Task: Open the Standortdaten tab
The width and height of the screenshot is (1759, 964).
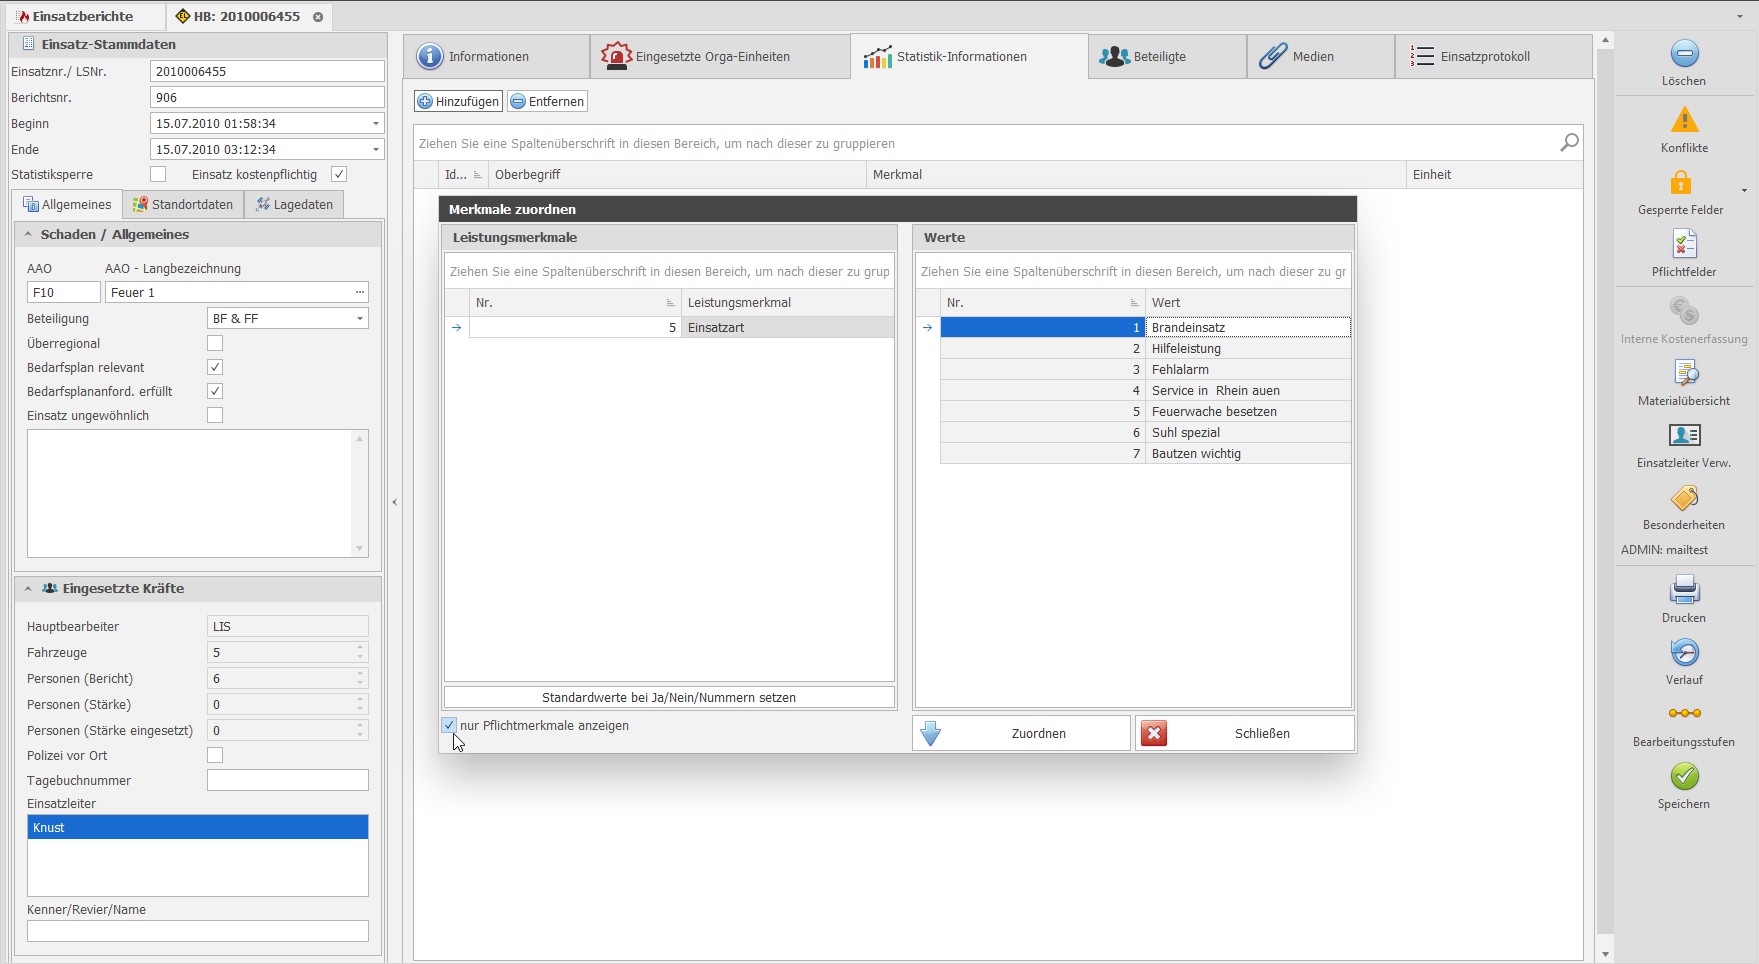Action: pos(183,205)
